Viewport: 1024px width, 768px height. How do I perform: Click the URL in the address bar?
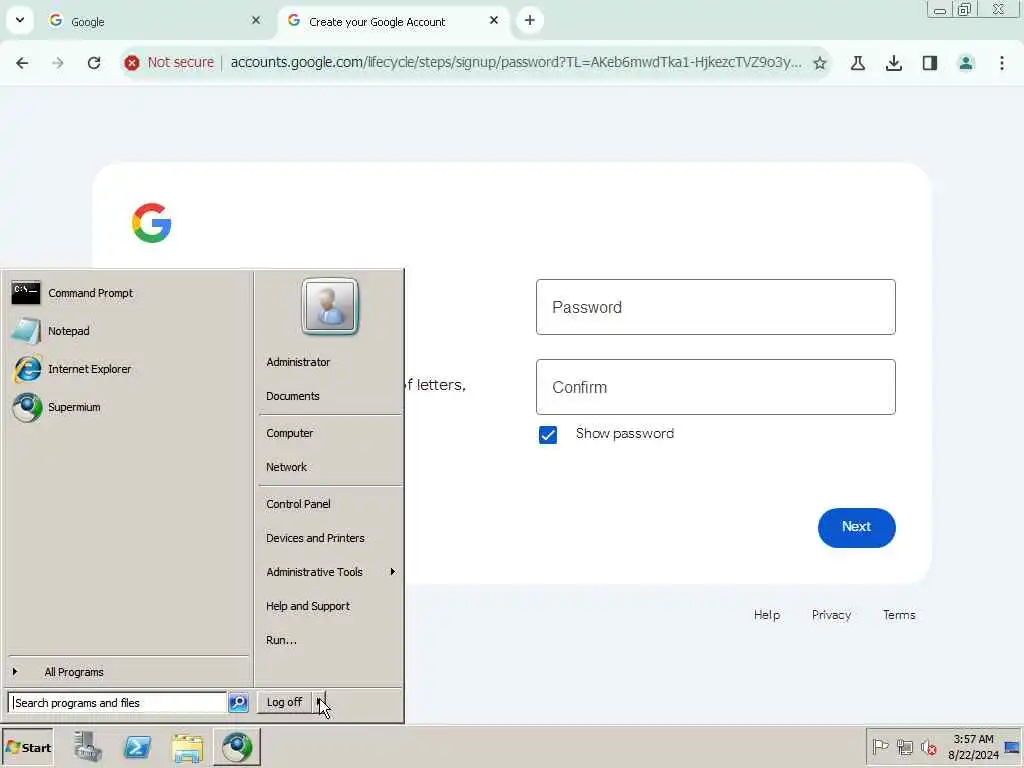515,63
